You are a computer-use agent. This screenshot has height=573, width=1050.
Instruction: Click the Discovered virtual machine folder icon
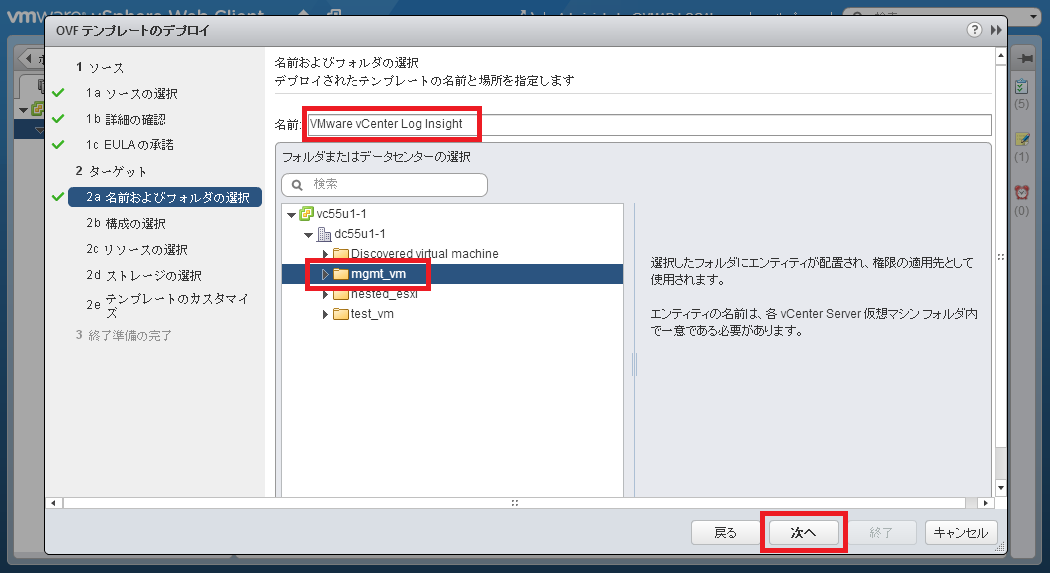coord(341,254)
